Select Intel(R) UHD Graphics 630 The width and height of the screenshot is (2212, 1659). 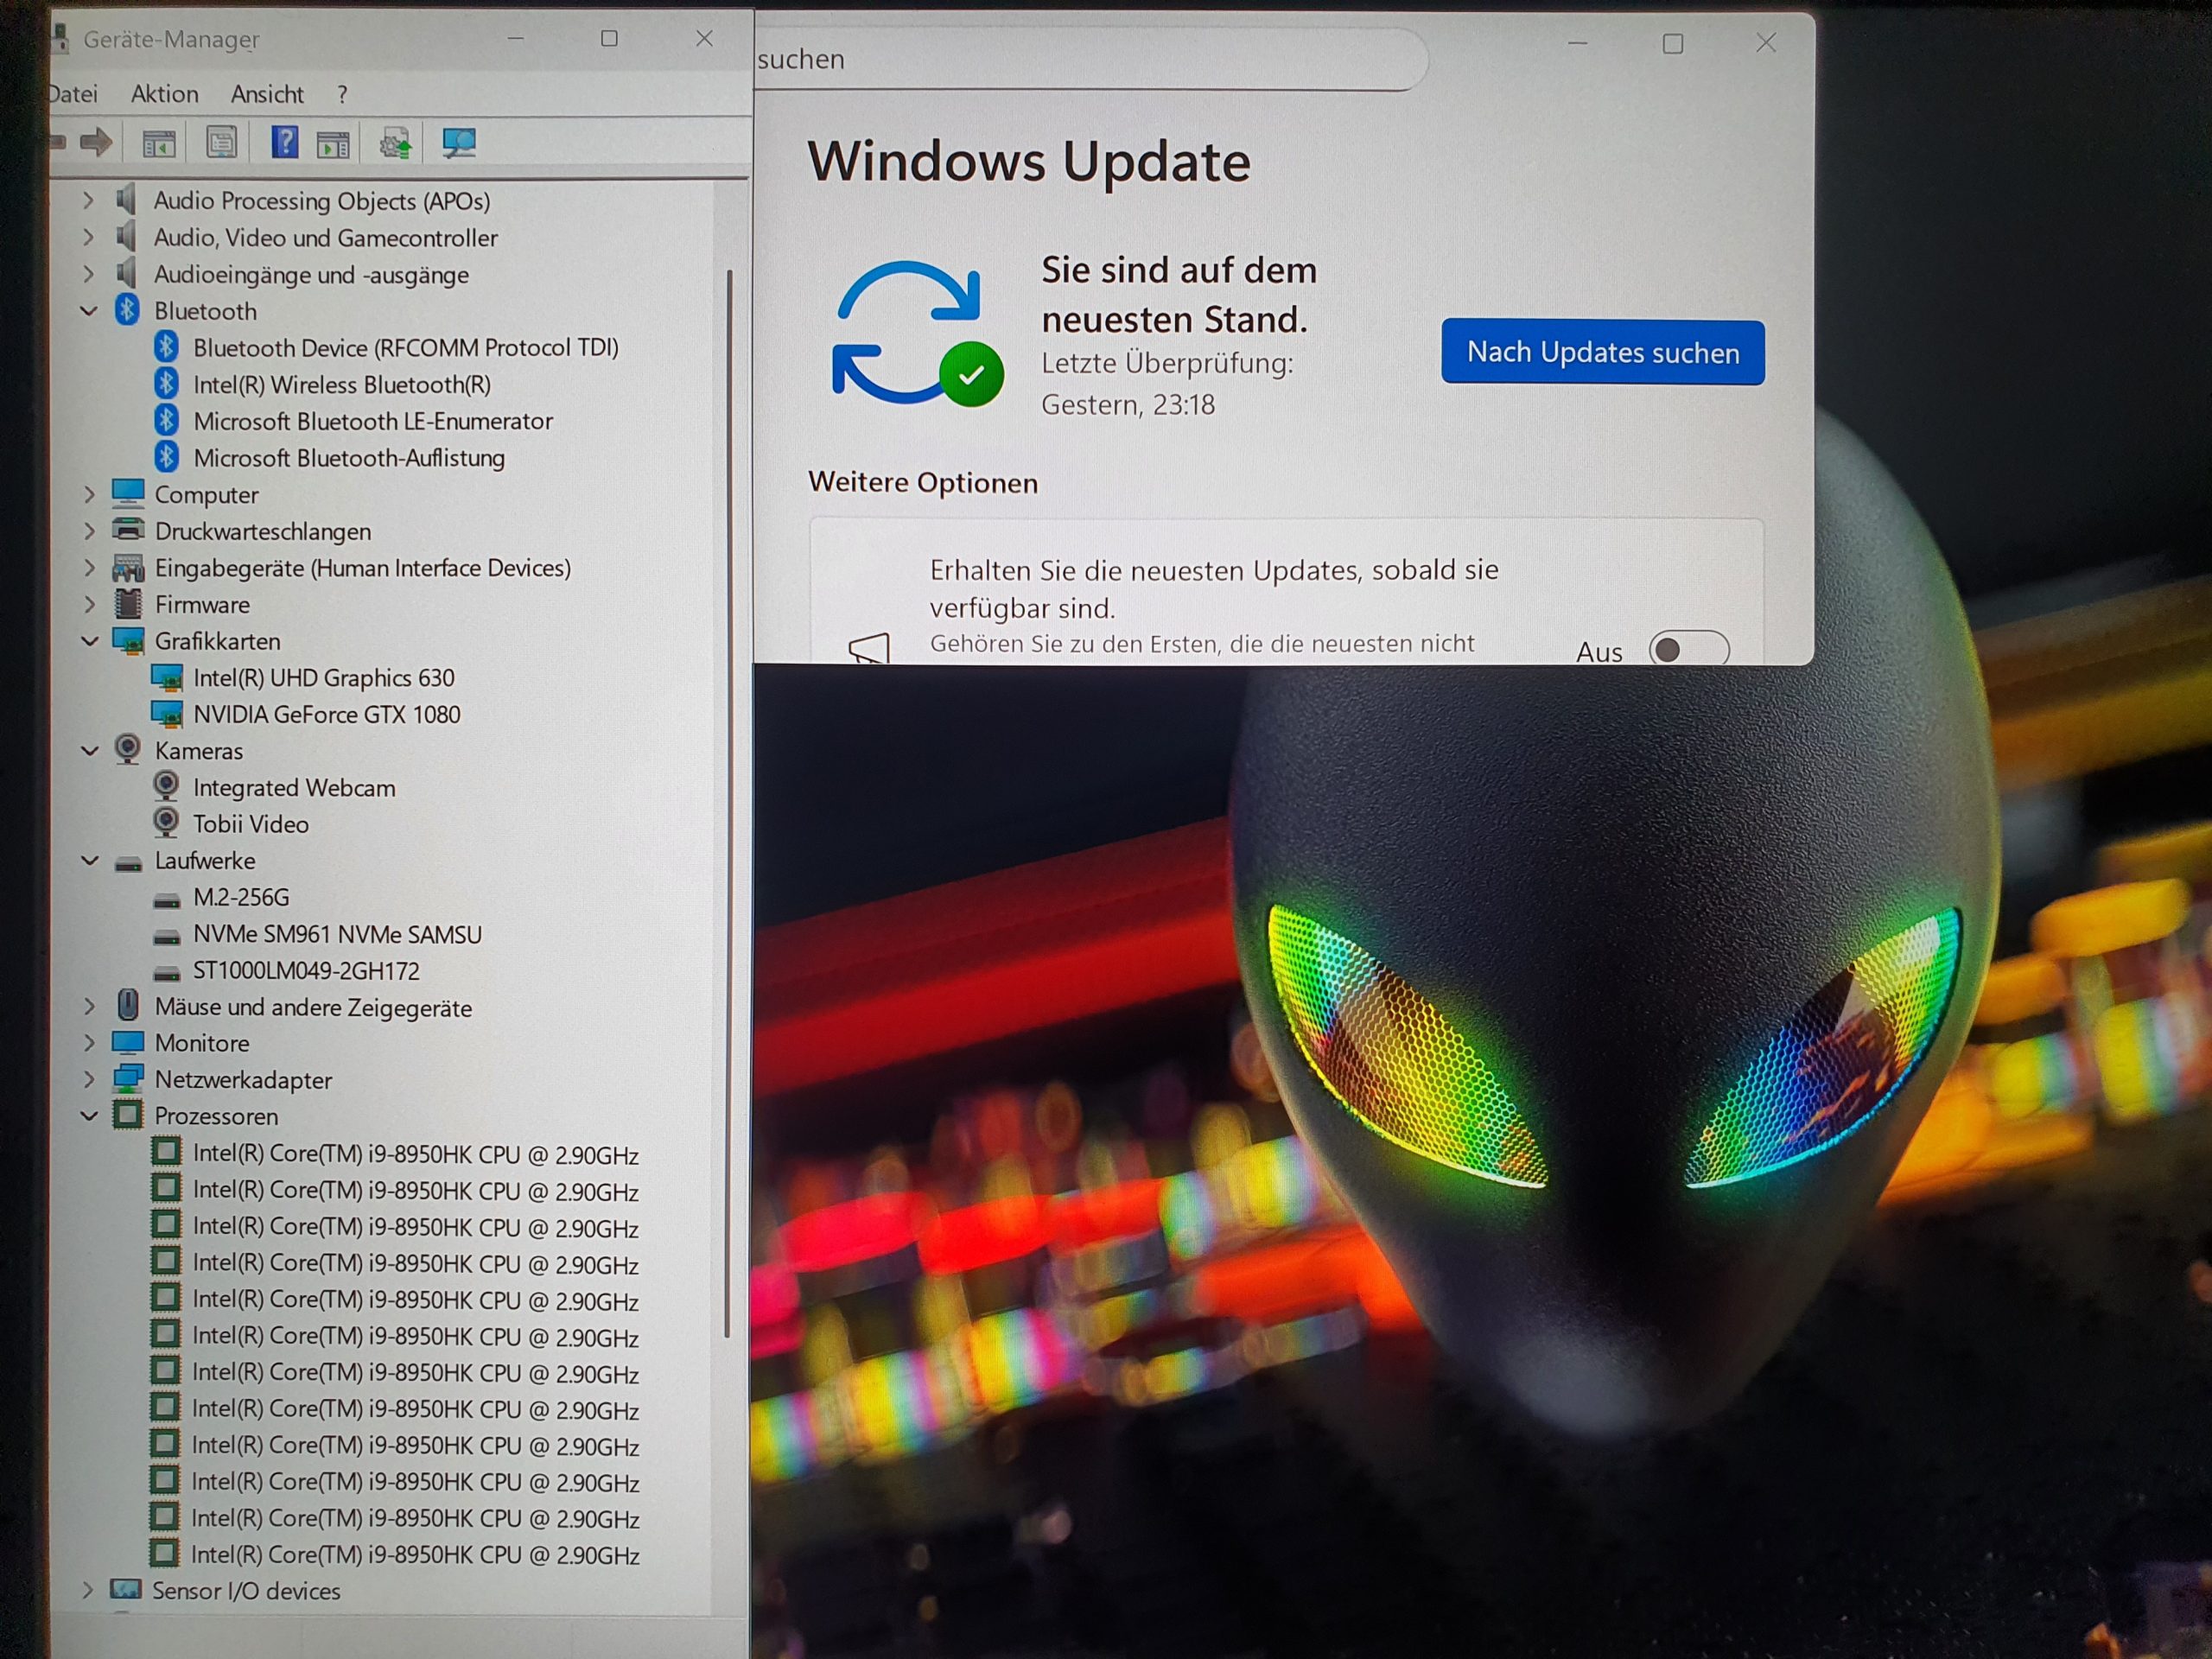point(323,678)
